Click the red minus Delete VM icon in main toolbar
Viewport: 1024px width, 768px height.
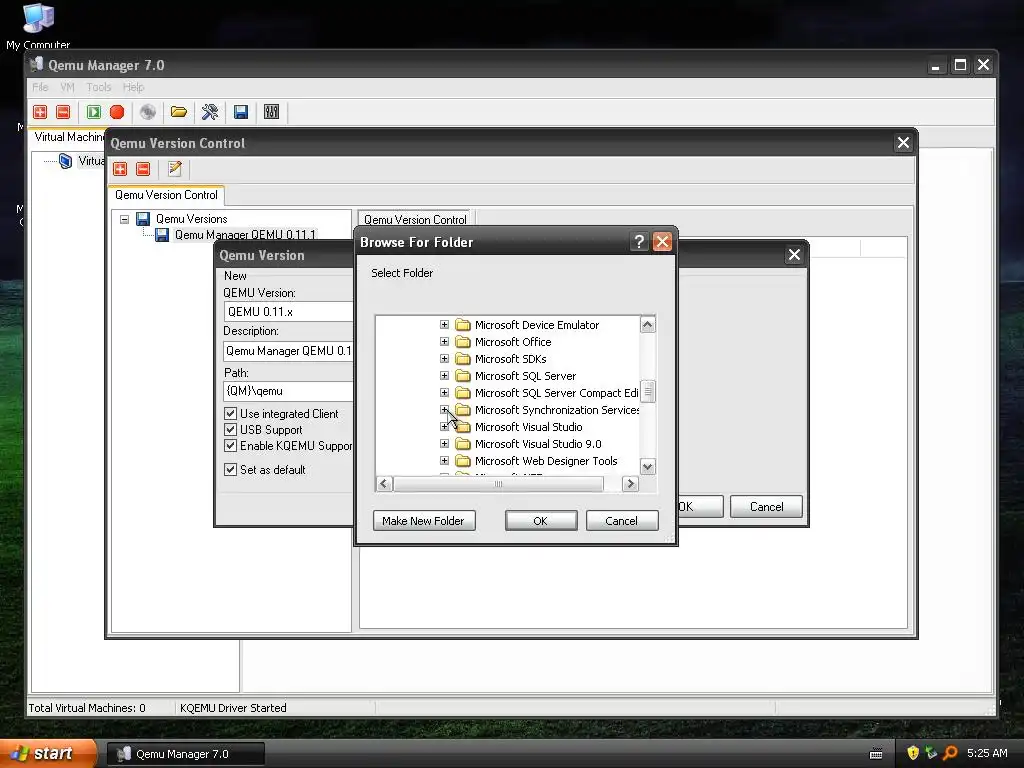(63, 112)
